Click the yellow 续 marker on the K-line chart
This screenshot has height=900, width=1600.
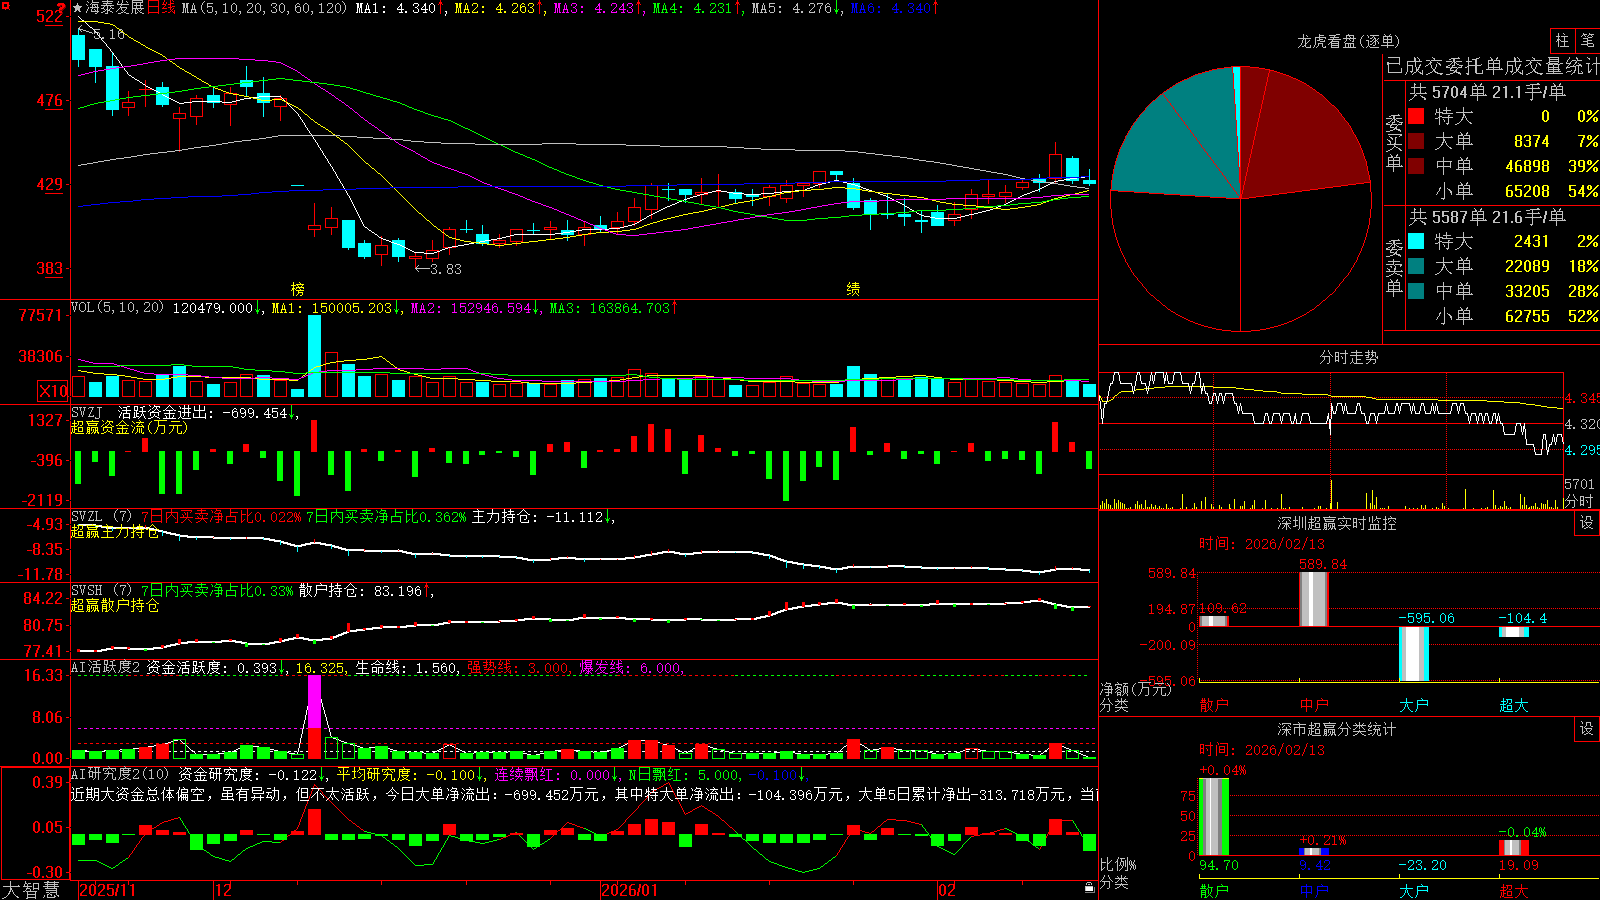point(853,289)
